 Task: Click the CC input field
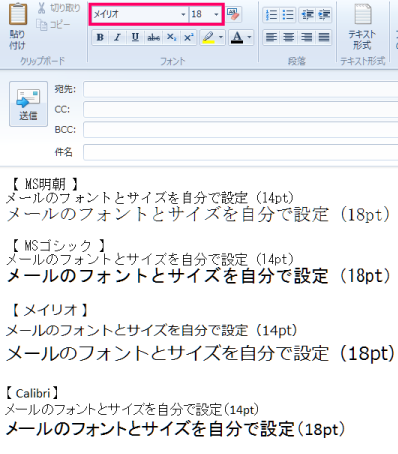click(x=240, y=110)
